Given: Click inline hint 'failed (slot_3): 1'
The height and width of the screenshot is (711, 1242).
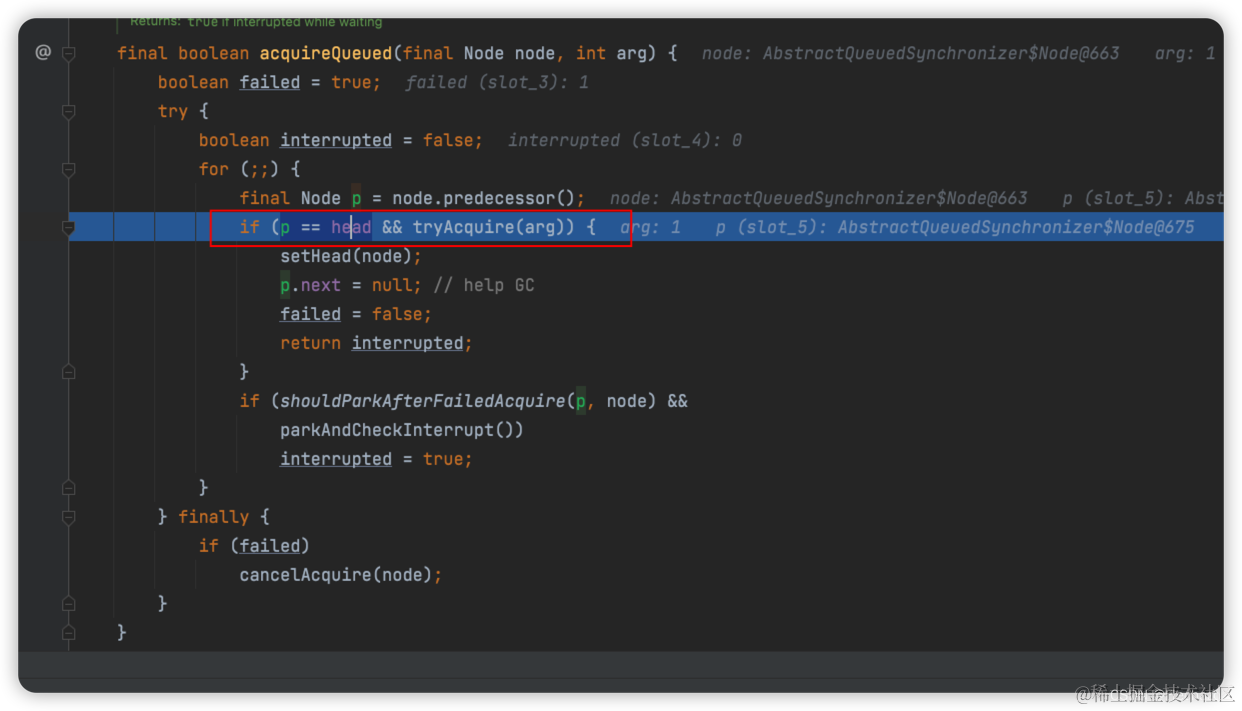Looking at the screenshot, I should pyautogui.click(x=497, y=82).
